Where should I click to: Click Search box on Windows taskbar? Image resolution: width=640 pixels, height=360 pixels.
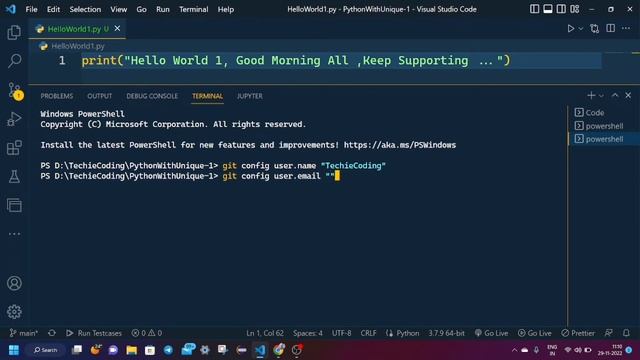coord(45,350)
